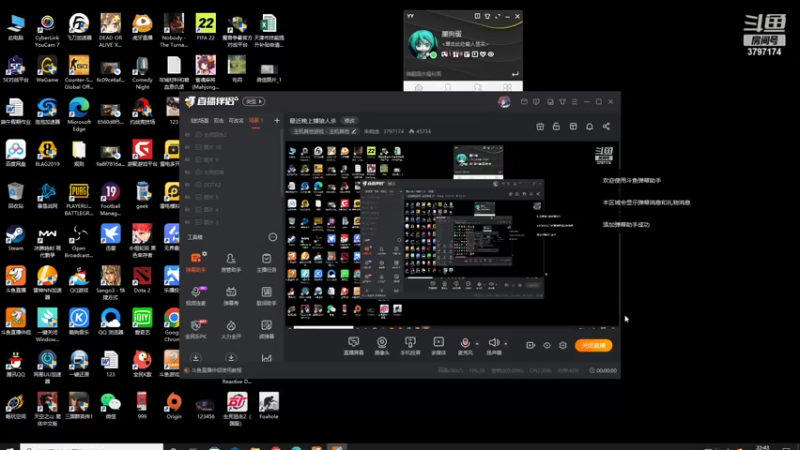This screenshot has height=450, width=800.
Task: Open the Steam desktop shortcut
Action: tap(15, 238)
